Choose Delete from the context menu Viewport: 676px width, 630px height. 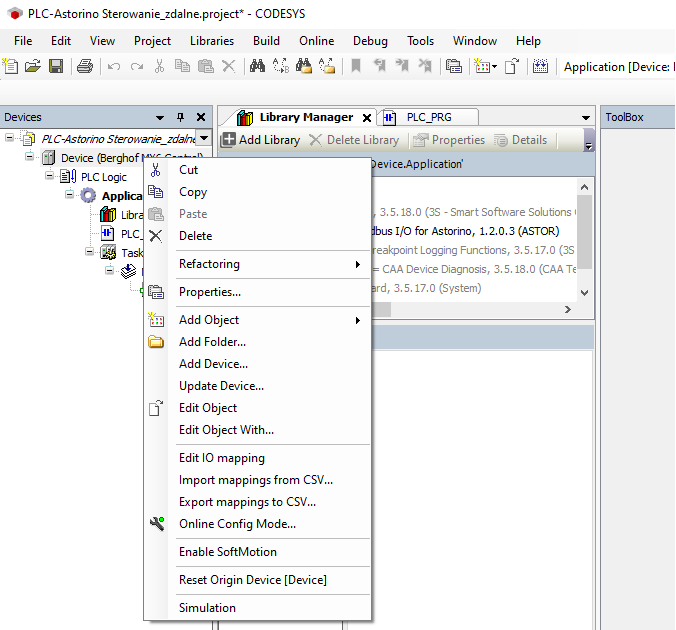pos(258,236)
